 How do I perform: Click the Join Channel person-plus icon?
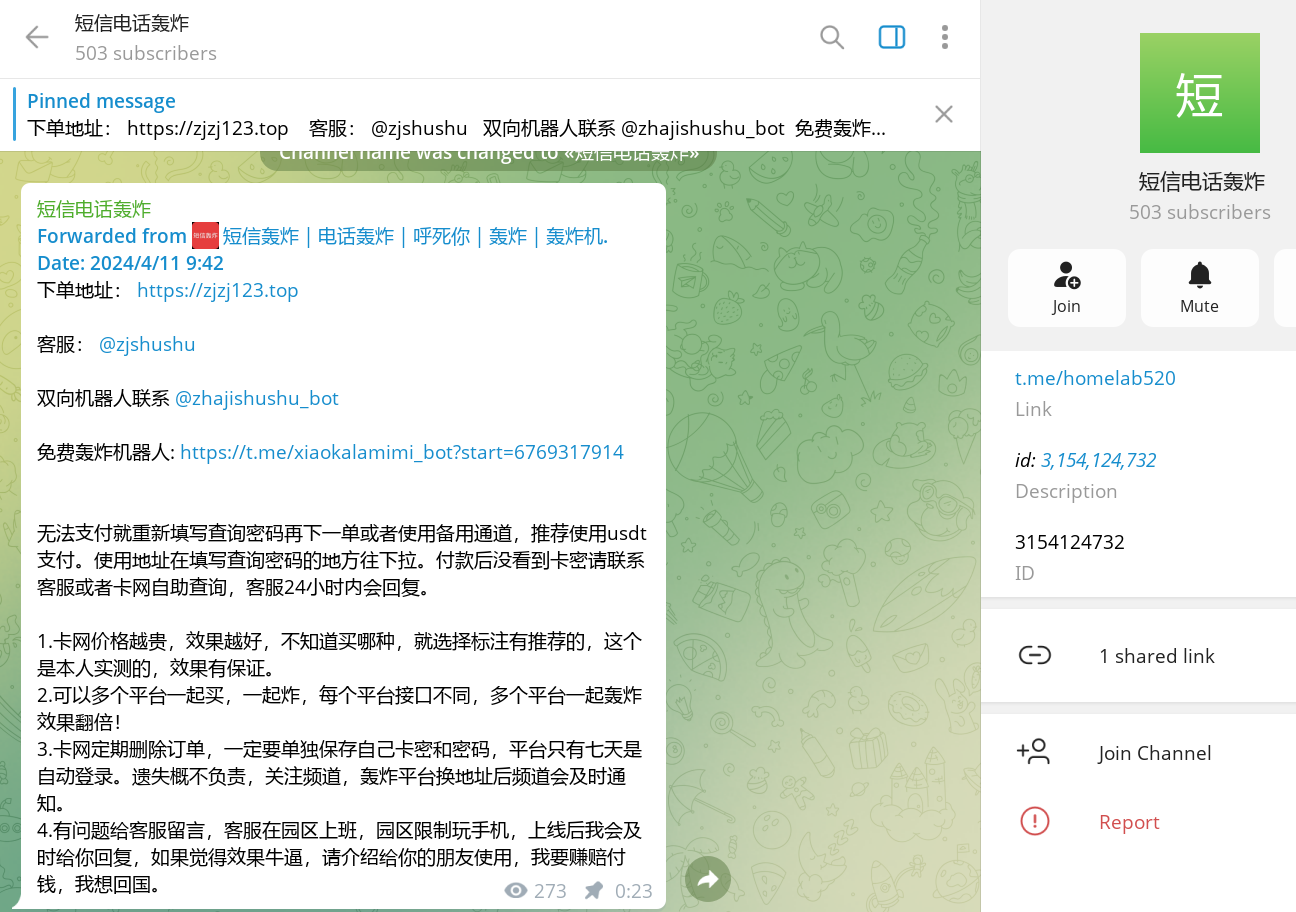coord(1035,752)
